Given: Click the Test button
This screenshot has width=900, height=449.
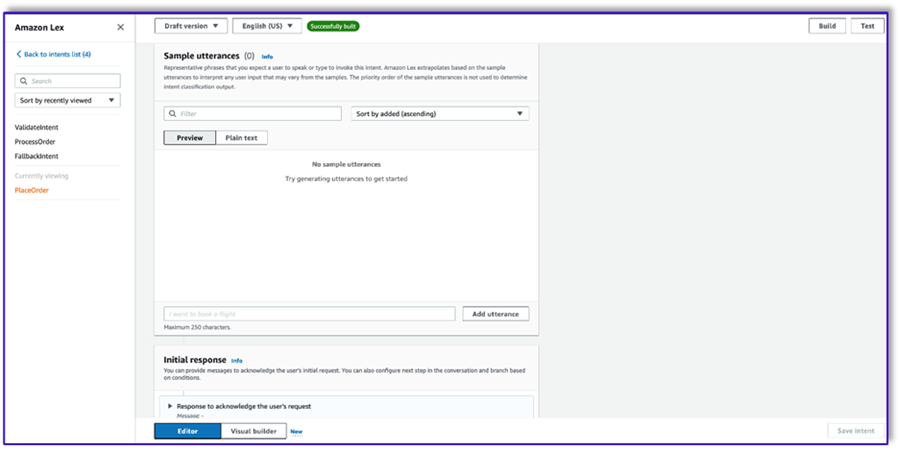Looking at the screenshot, I should pyautogui.click(x=867, y=26).
